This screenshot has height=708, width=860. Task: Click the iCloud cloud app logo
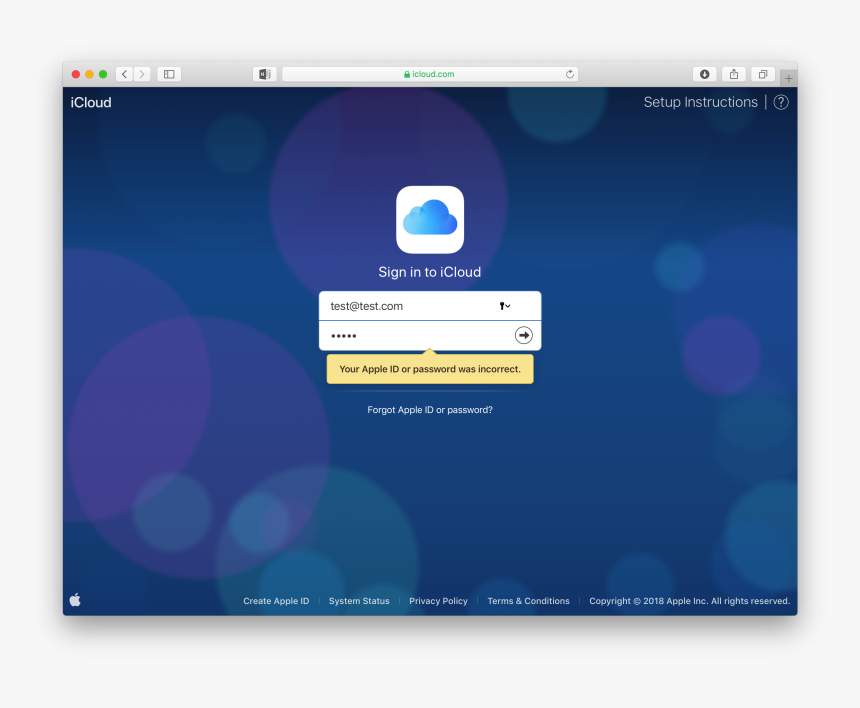pos(430,219)
